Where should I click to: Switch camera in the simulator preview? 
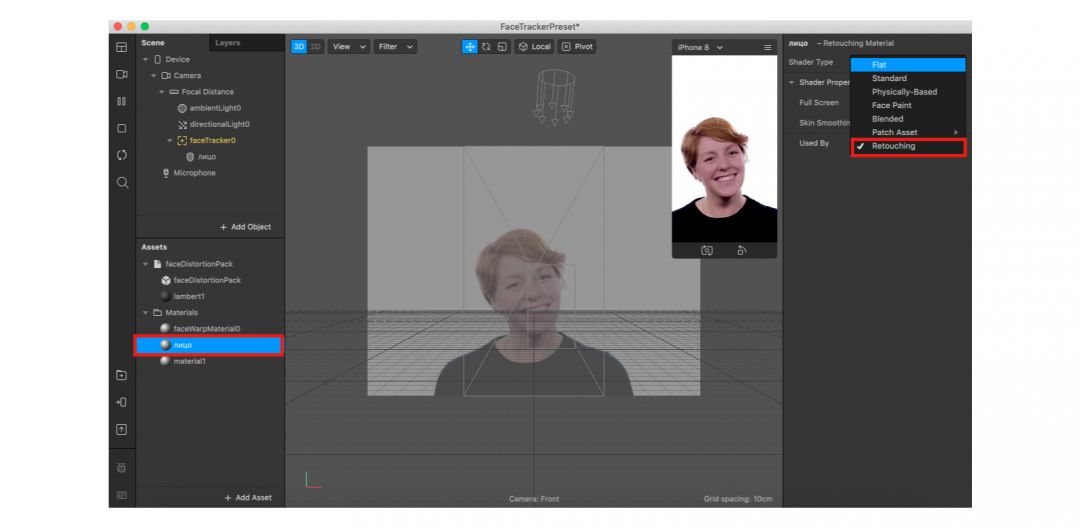[707, 251]
